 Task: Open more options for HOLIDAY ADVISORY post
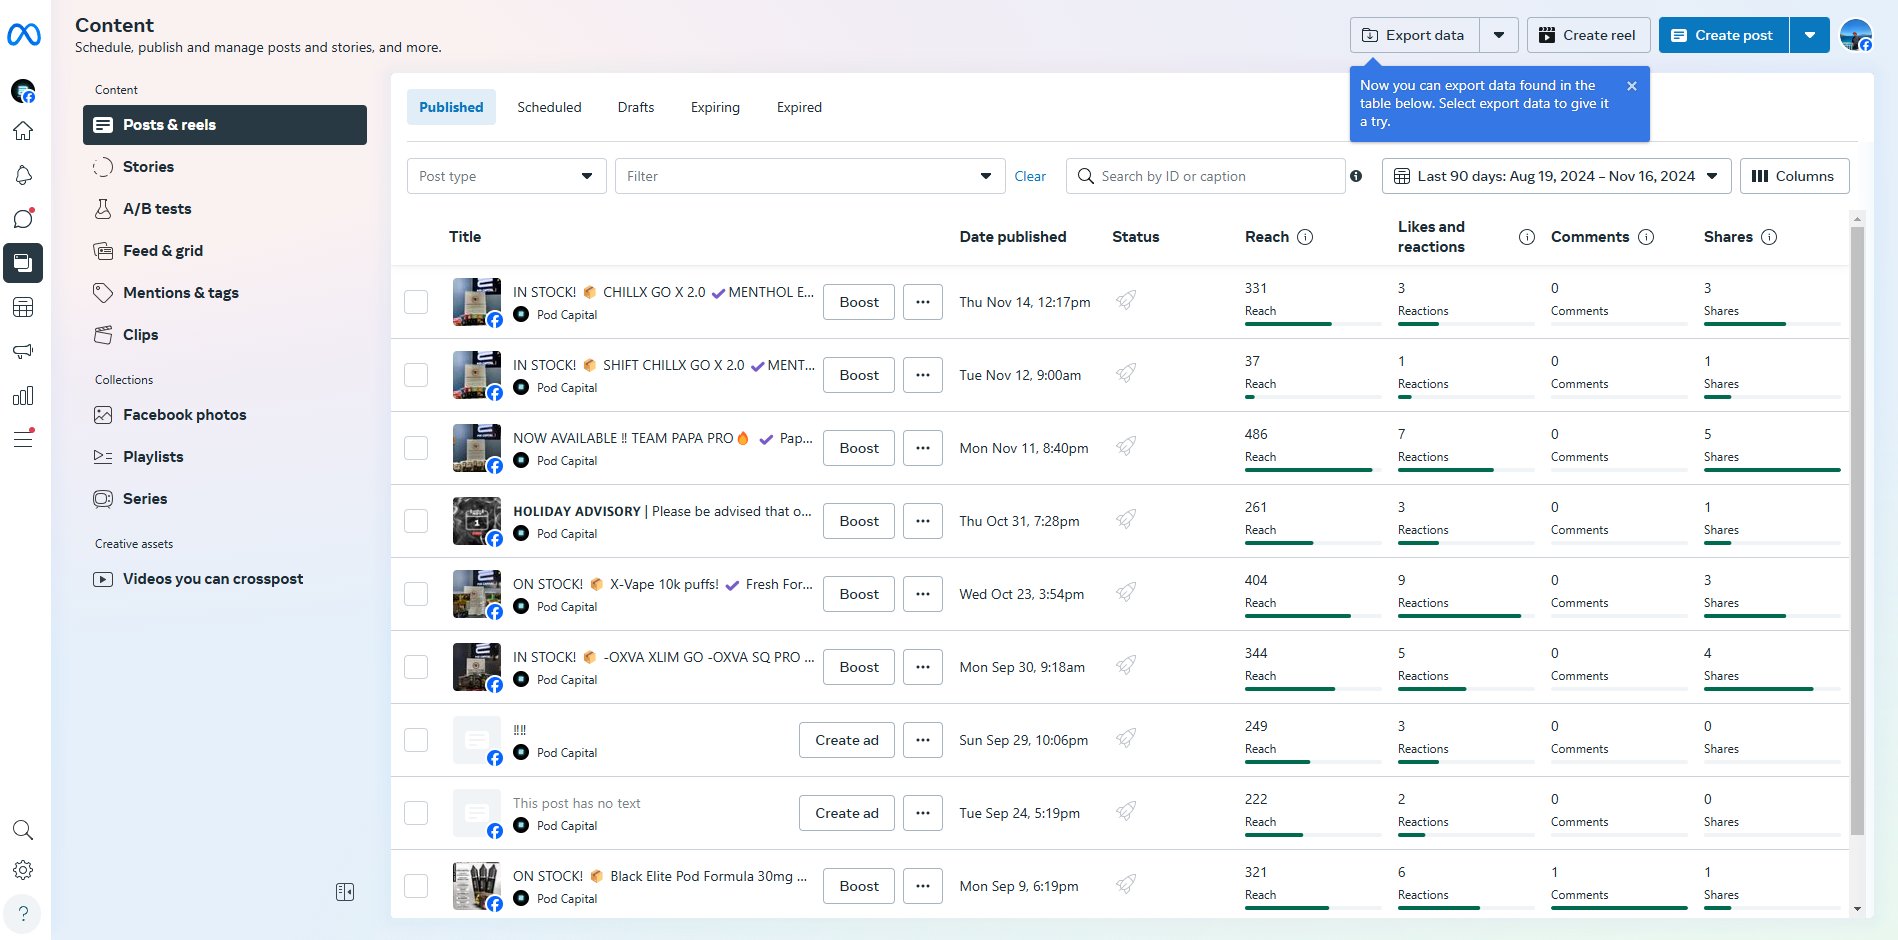click(923, 521)
